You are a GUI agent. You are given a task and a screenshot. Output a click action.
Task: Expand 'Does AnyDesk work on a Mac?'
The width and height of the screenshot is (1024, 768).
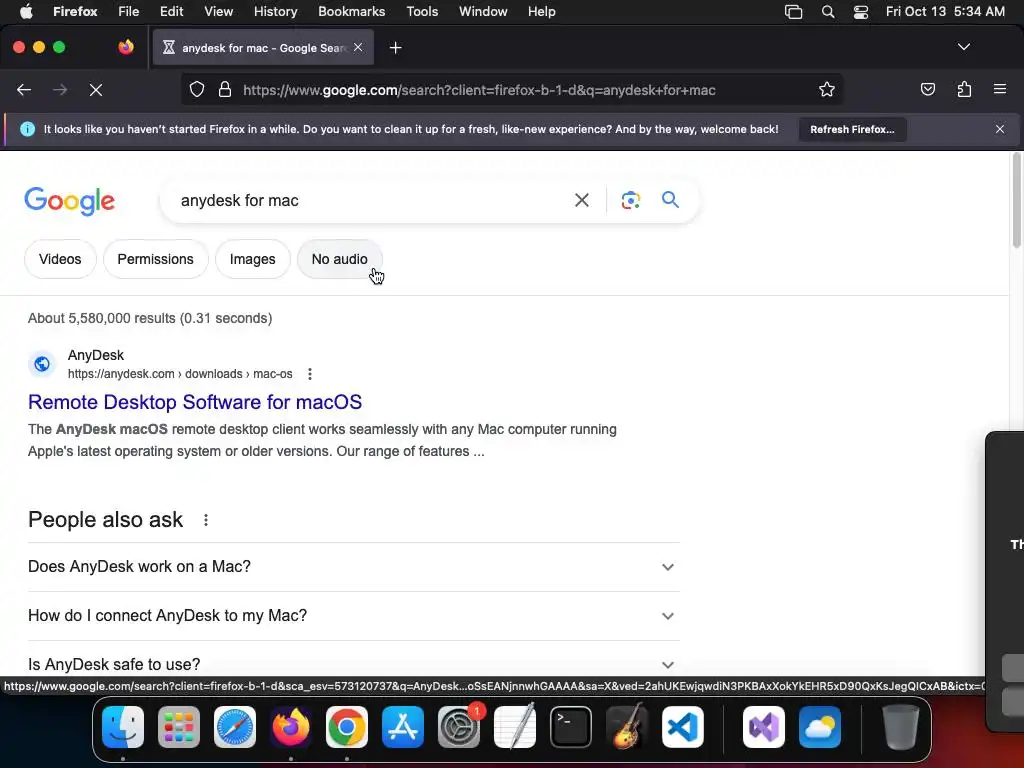353,567
